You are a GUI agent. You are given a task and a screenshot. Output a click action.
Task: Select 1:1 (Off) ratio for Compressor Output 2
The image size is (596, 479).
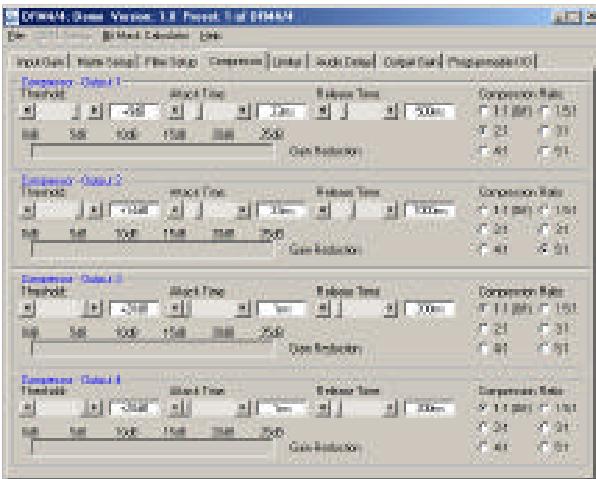484,210
